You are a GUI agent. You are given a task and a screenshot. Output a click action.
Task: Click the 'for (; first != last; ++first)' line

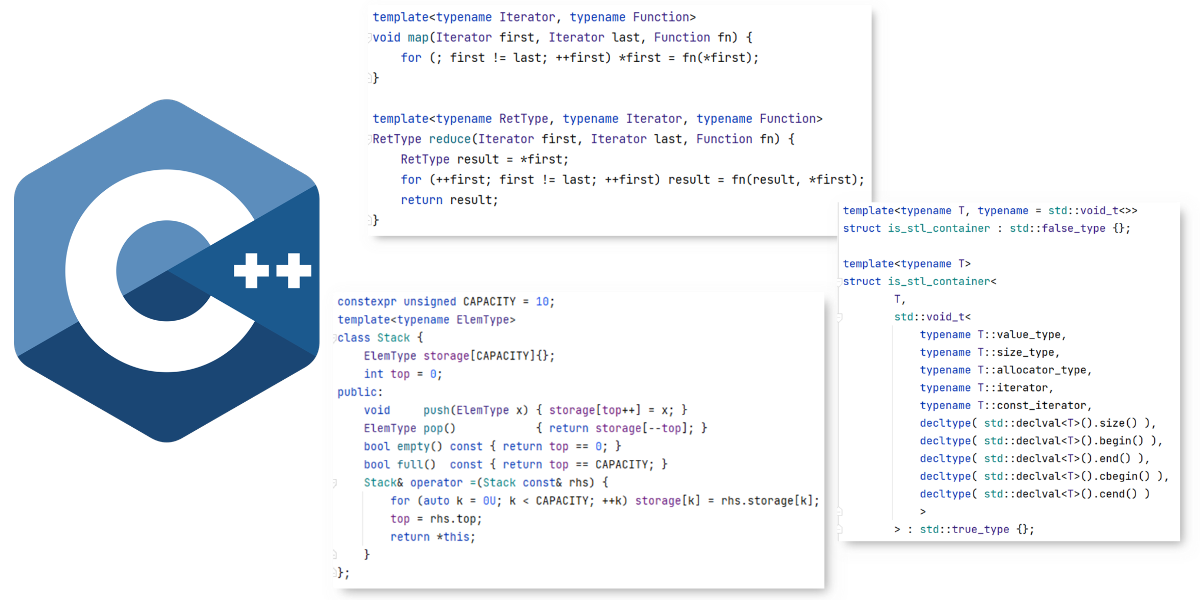pos(580,58)
